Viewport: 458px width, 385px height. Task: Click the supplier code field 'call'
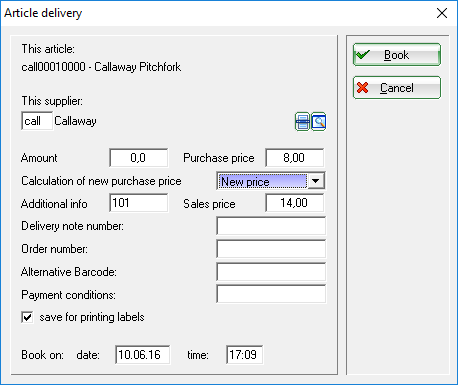pyautogui.click(x=37, y=121)
